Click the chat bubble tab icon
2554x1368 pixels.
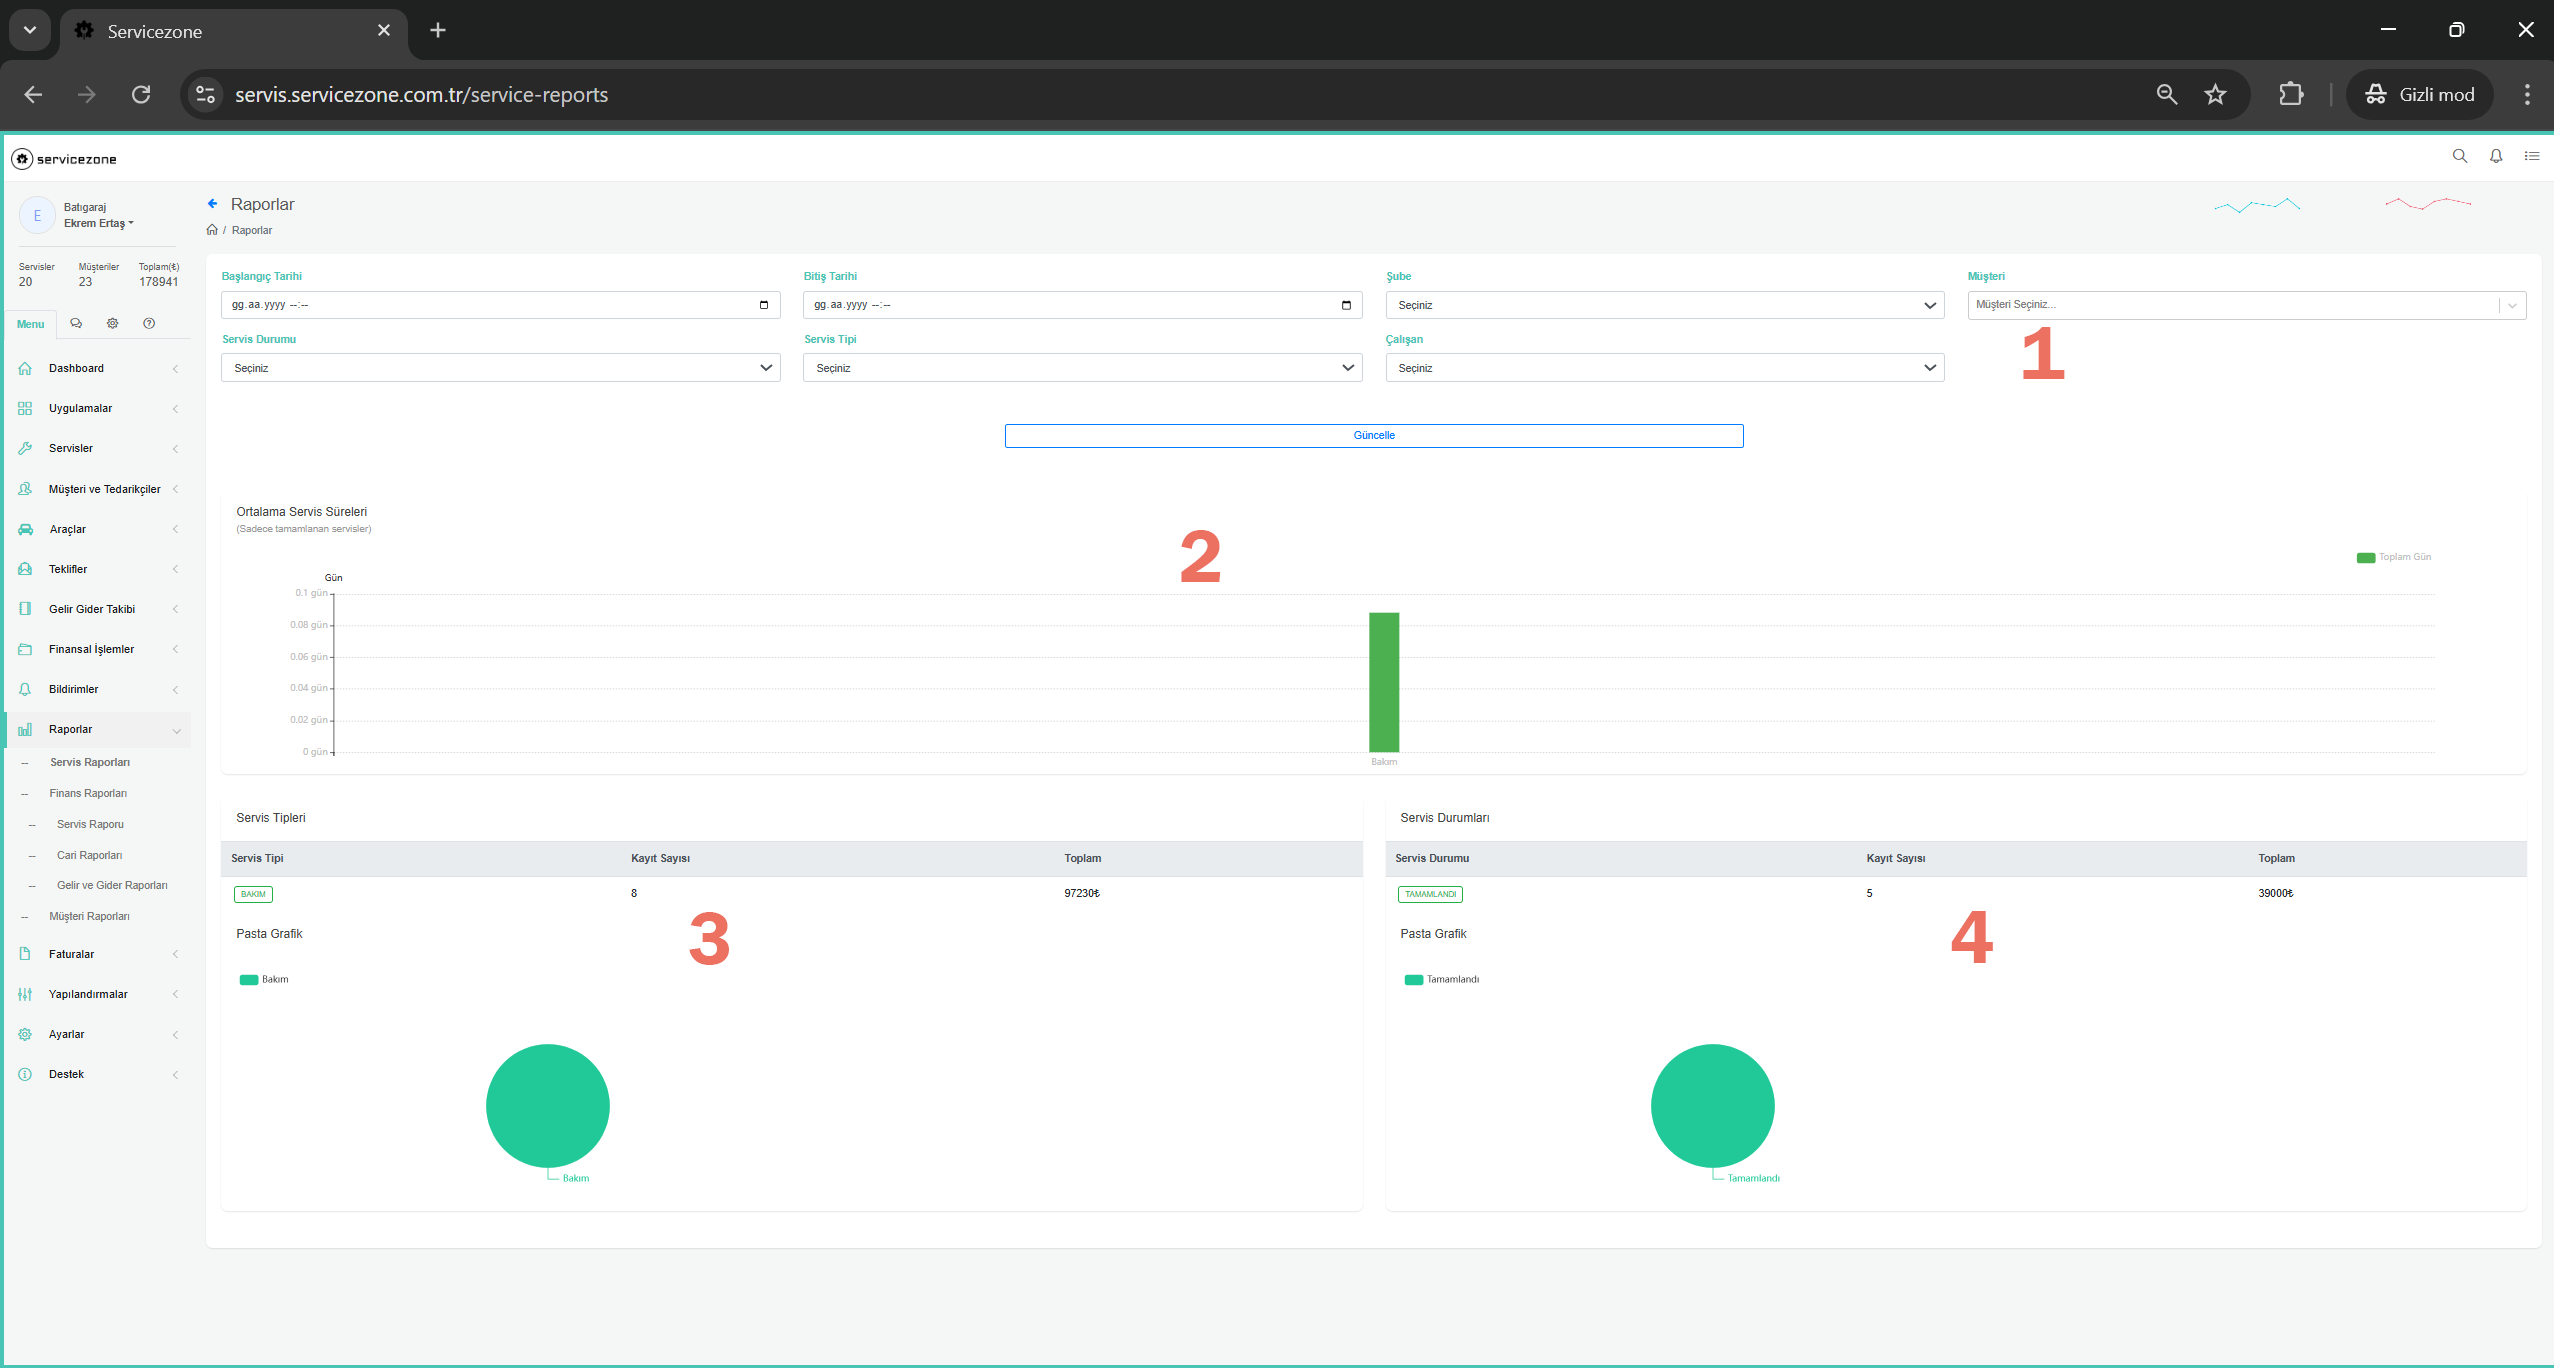pyautogui.click(x=76, y=323)
